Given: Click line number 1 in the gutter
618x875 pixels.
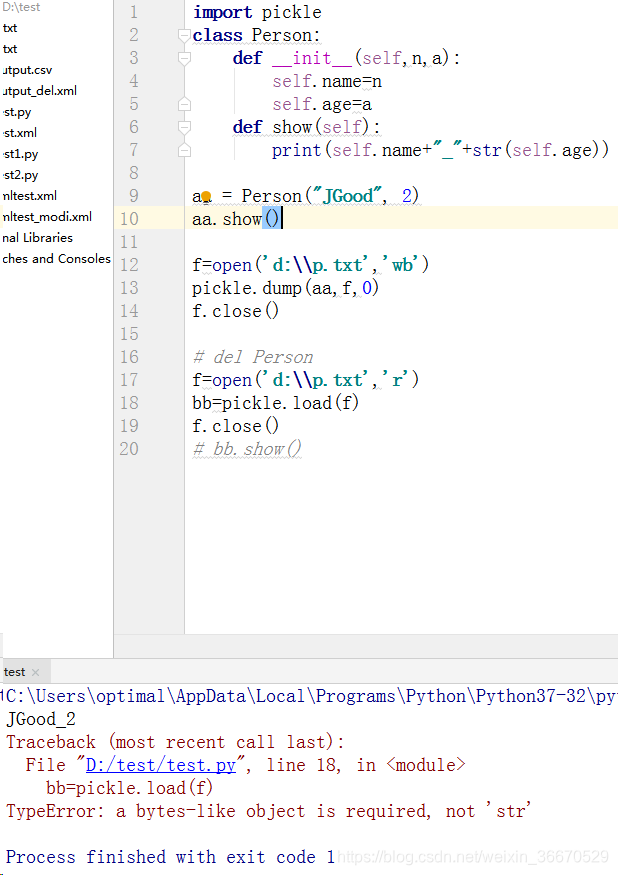Looking at the screenshot, I should pos(133,12).
